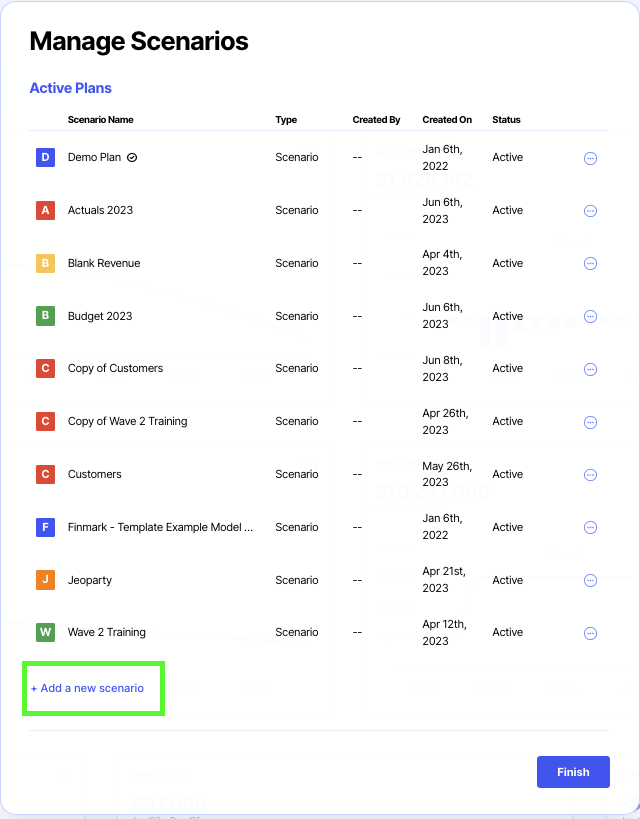Select Finmark Template Example Model scenario
The width and height of the screenshot is (640, 819).
pyautogui.click(x=160, y=527)
